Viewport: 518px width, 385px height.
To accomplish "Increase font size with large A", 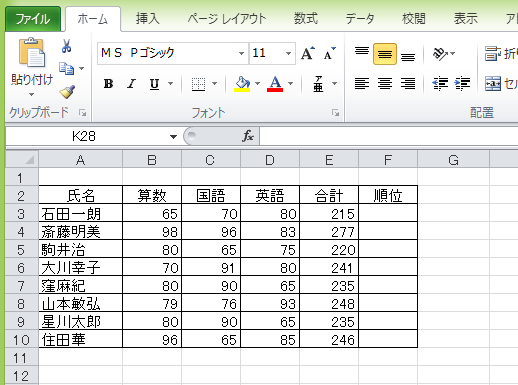I will pos(308,53).
